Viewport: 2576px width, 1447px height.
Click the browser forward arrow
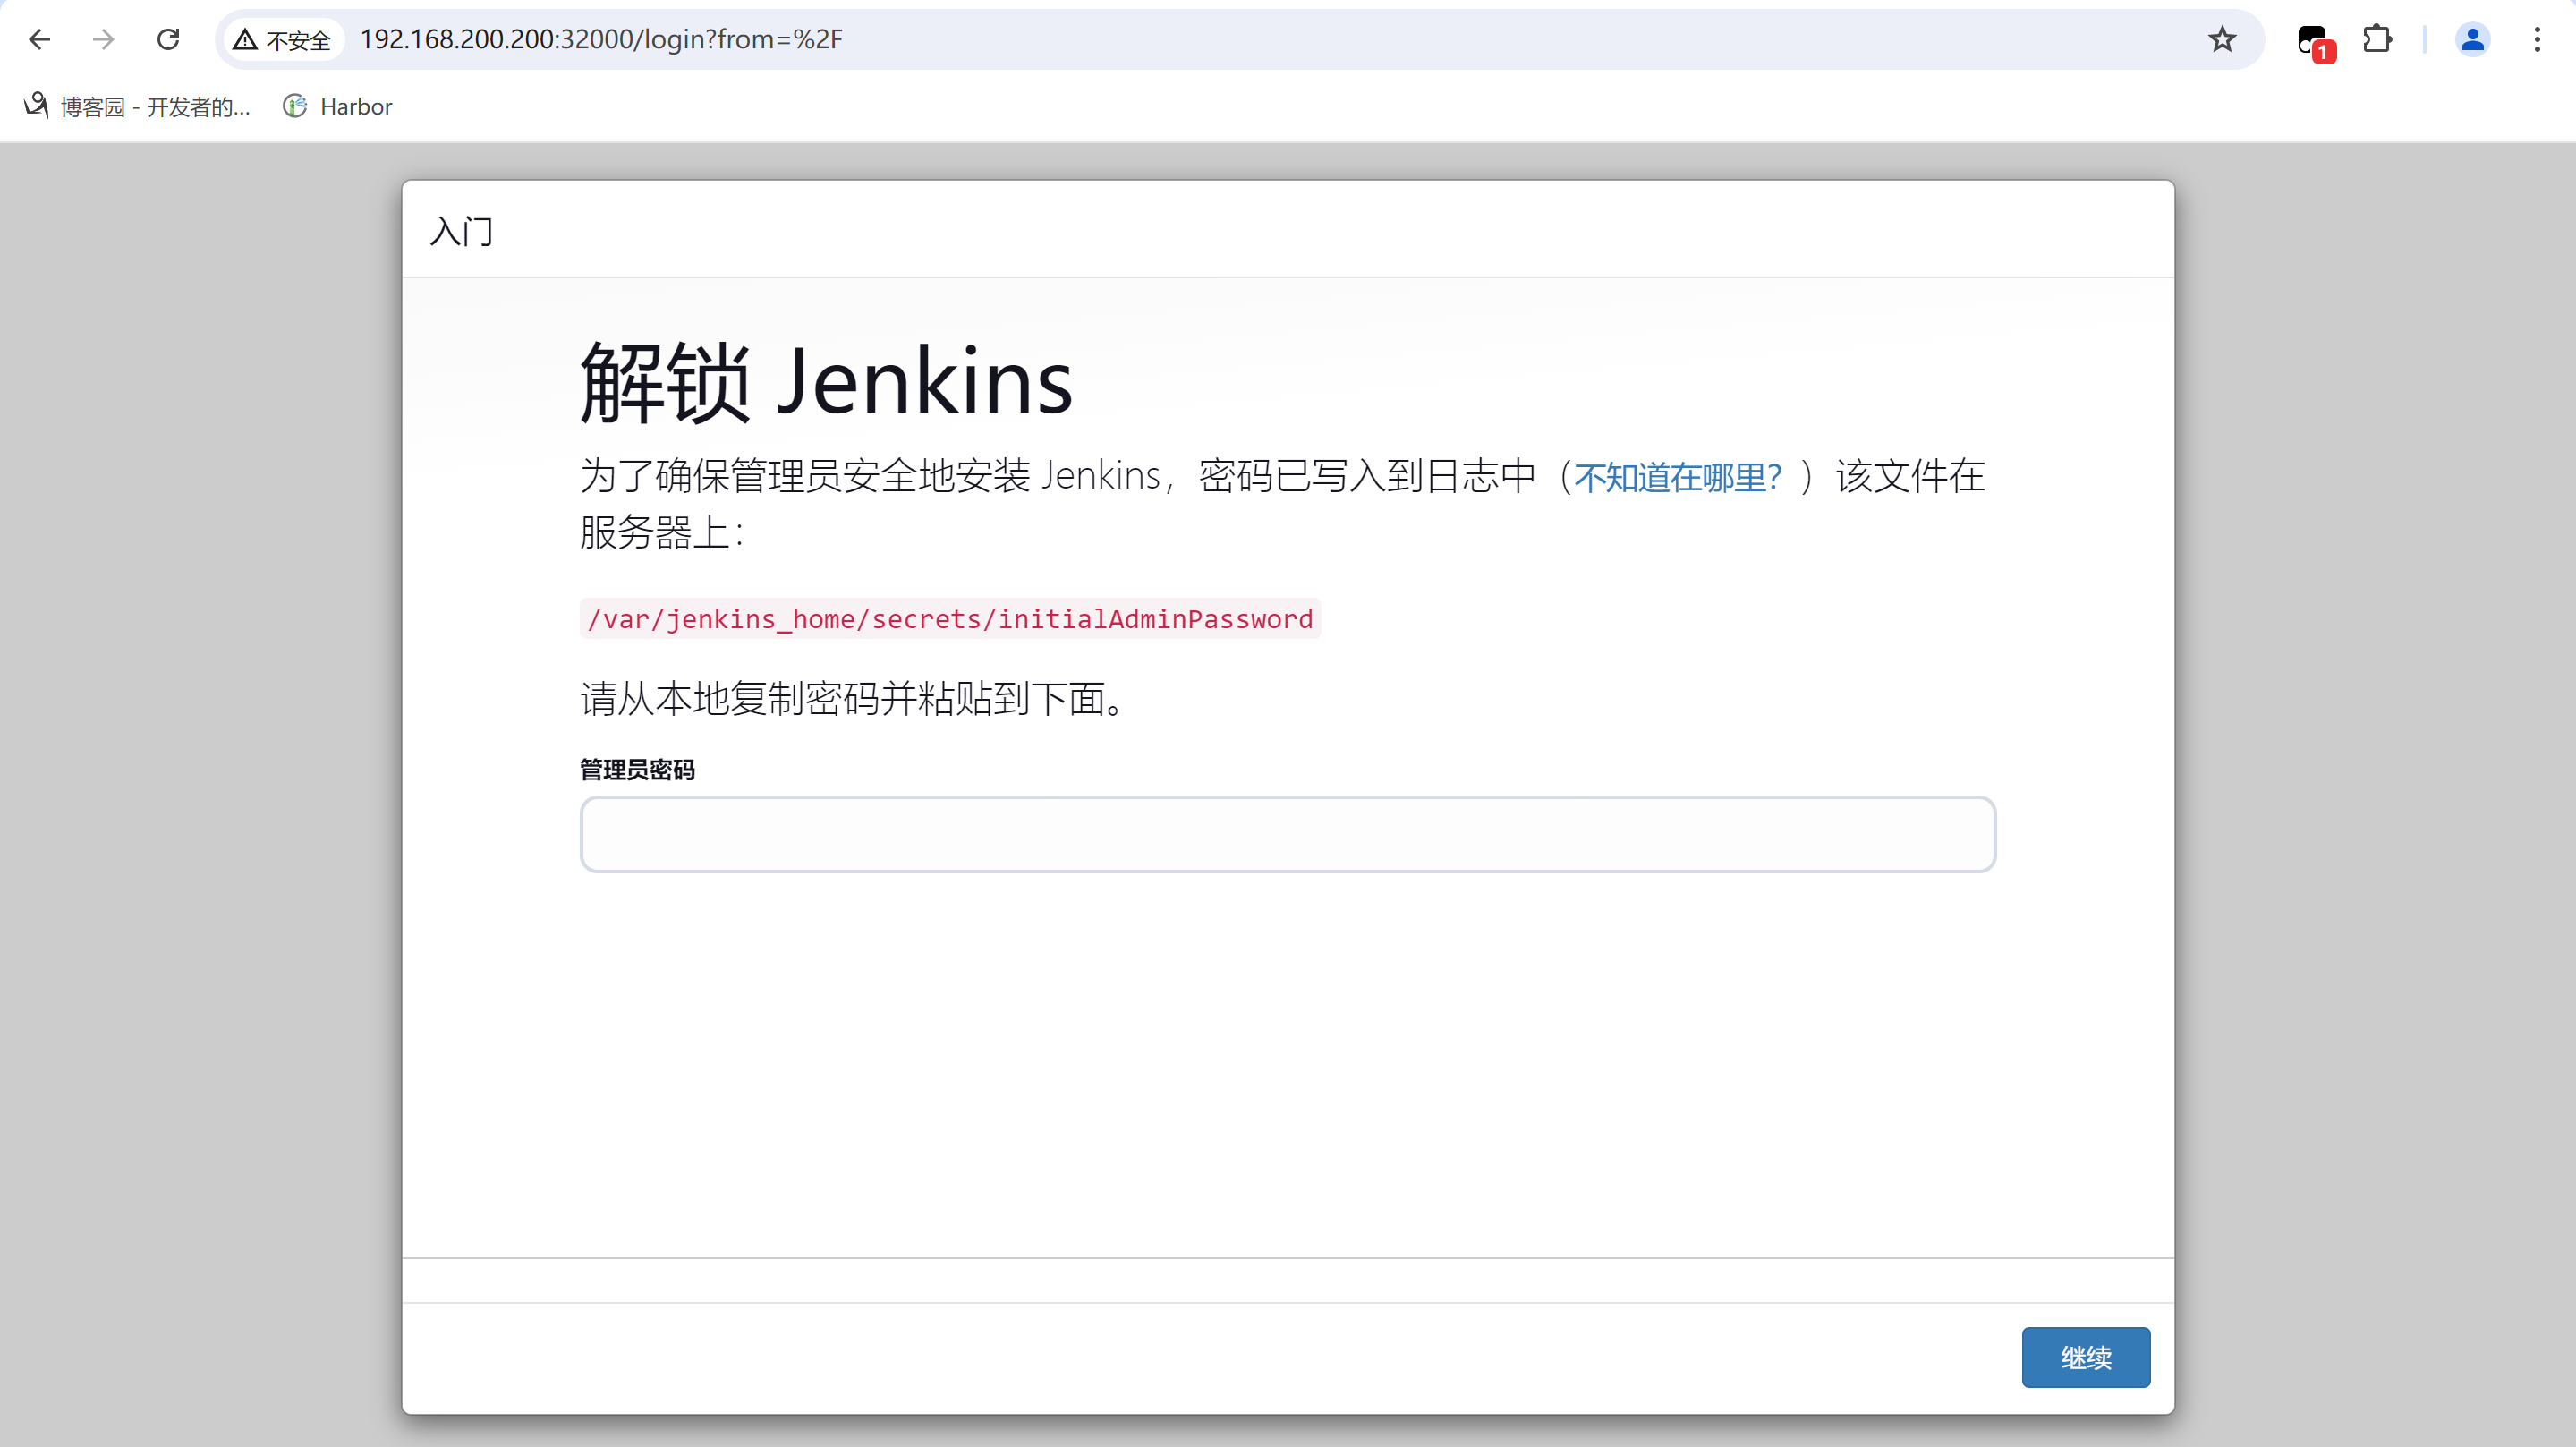[x=103, y=39]
